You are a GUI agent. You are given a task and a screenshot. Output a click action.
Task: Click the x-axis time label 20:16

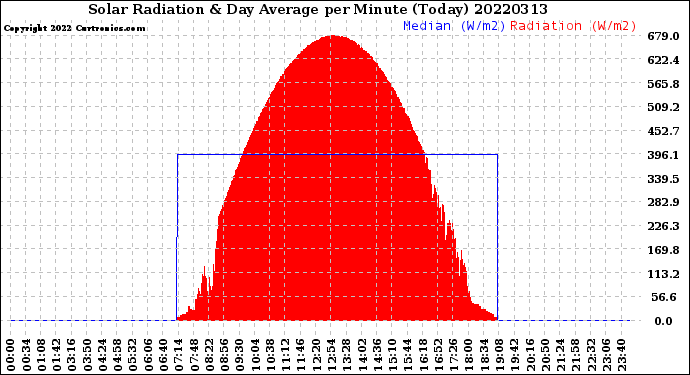[x=530, y=355]
